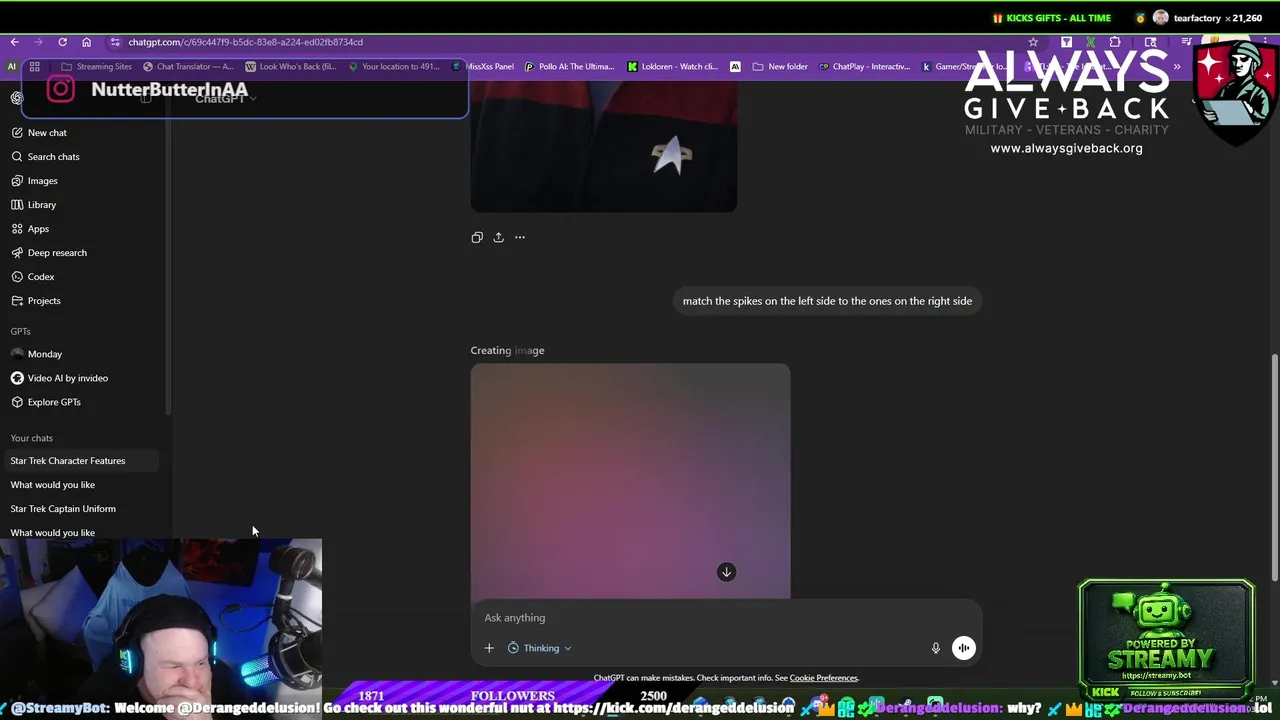Image resolution: width=1280 pixels, height=720 pixels.
Task: Bookmark this page with the star icon
Action: [1033, 42]
